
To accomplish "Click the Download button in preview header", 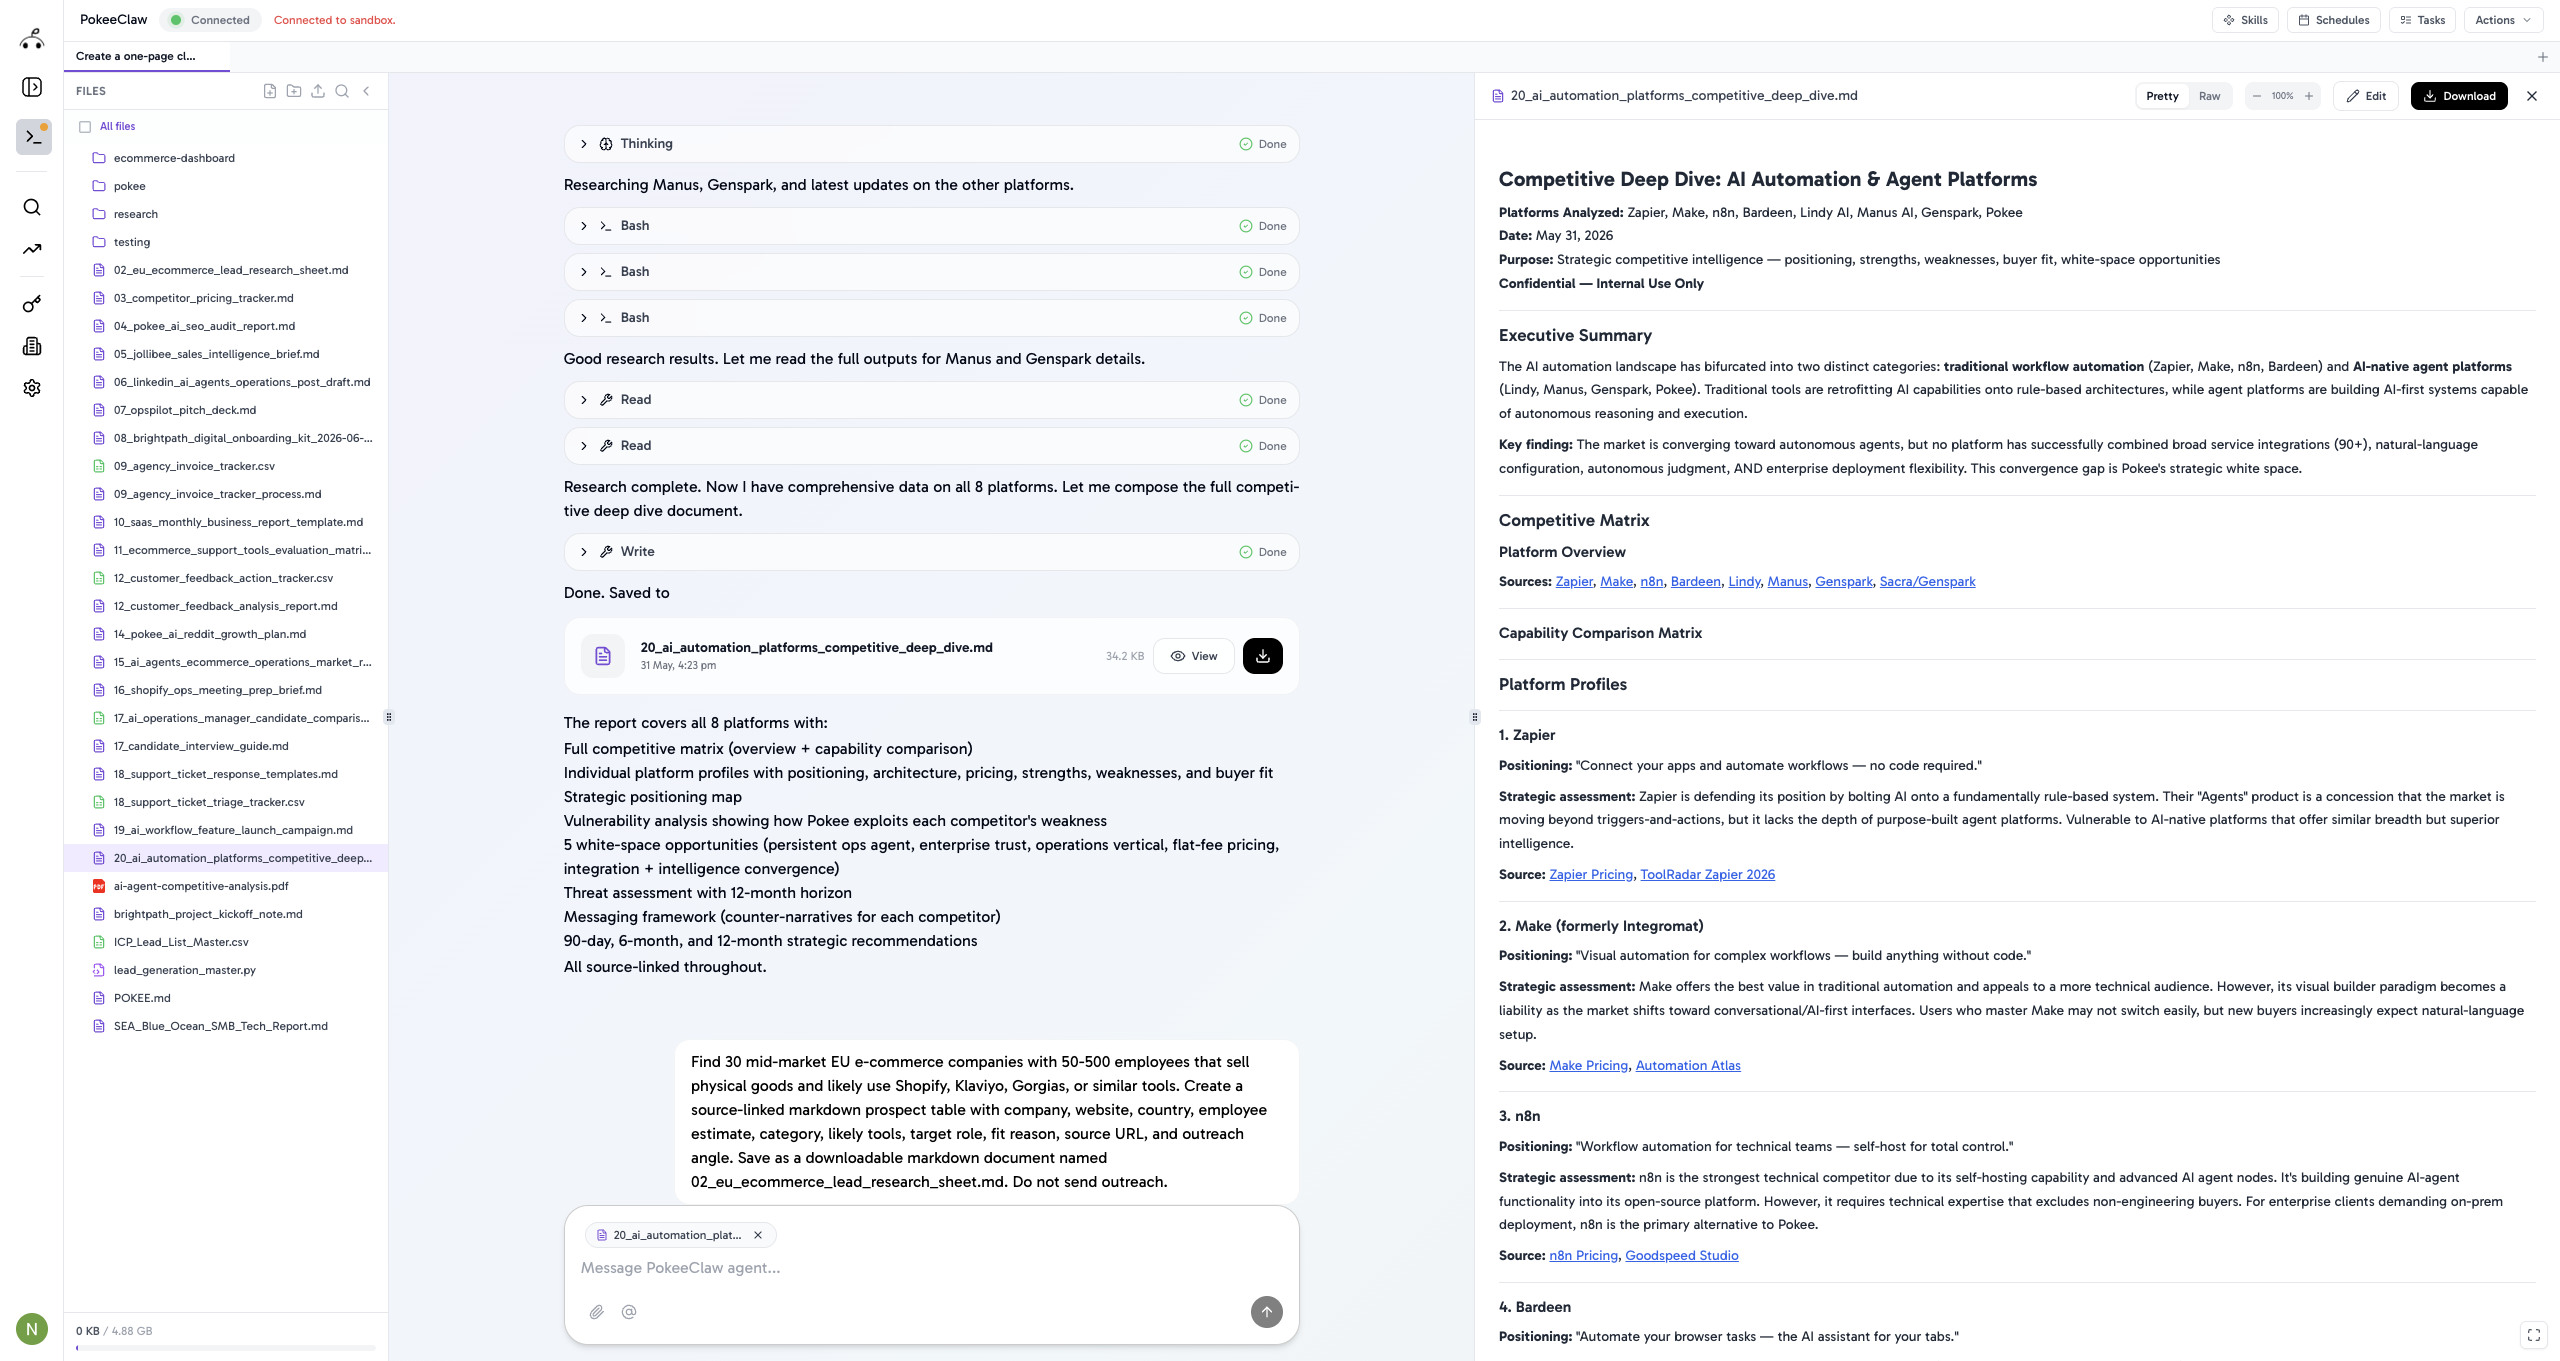I will 2459,96.
